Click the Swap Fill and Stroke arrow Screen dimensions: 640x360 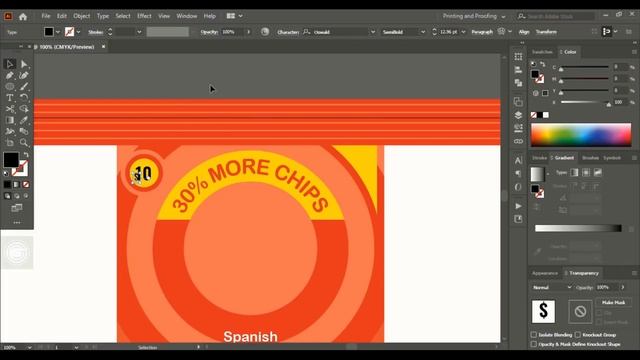click(x=26, y=155)
